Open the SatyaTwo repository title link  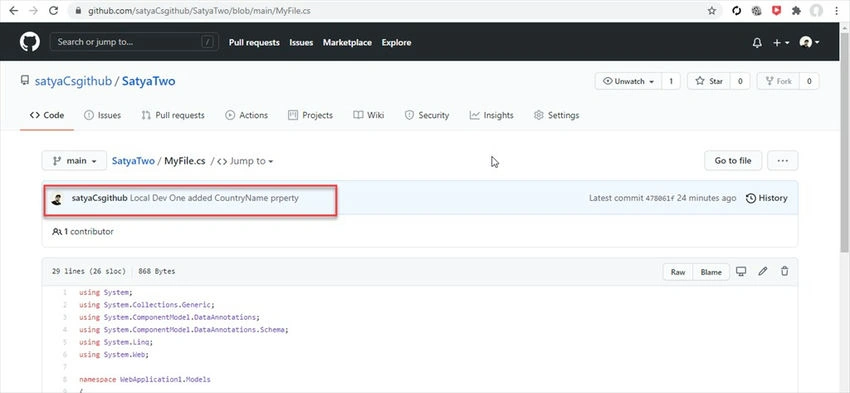[149, 81]
